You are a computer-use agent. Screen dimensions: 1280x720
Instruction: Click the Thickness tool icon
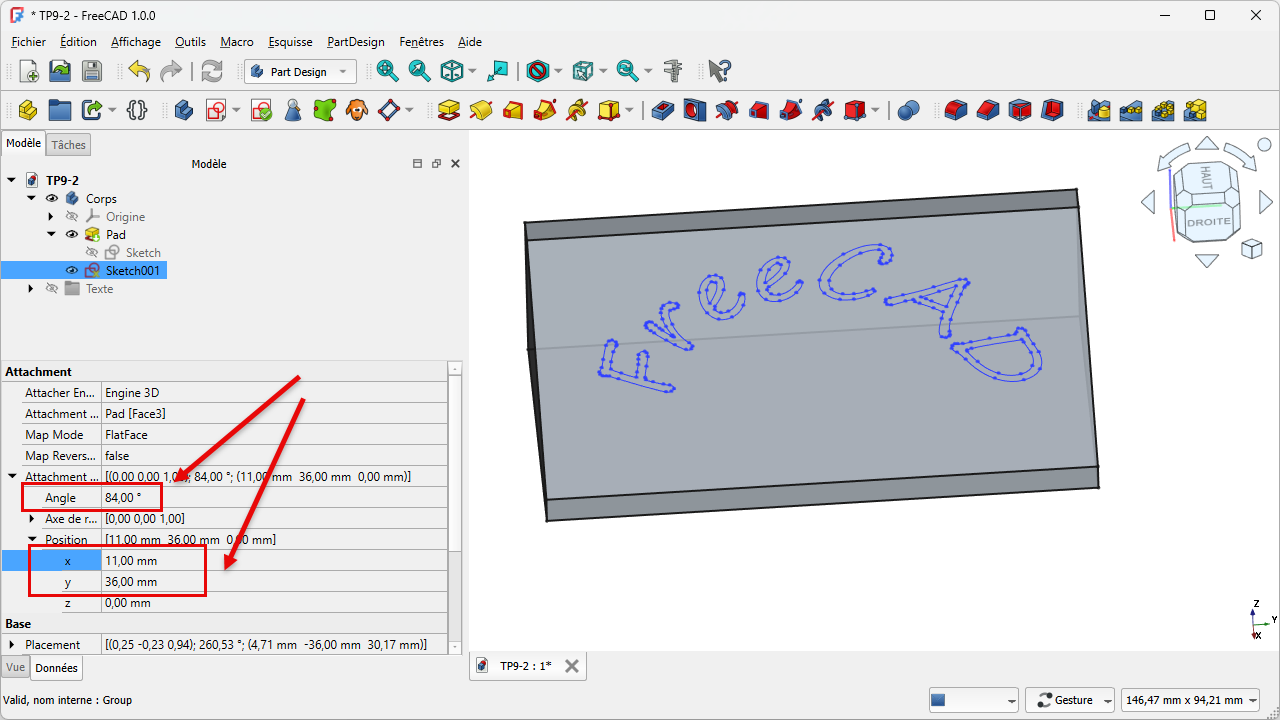(1051, 110)
